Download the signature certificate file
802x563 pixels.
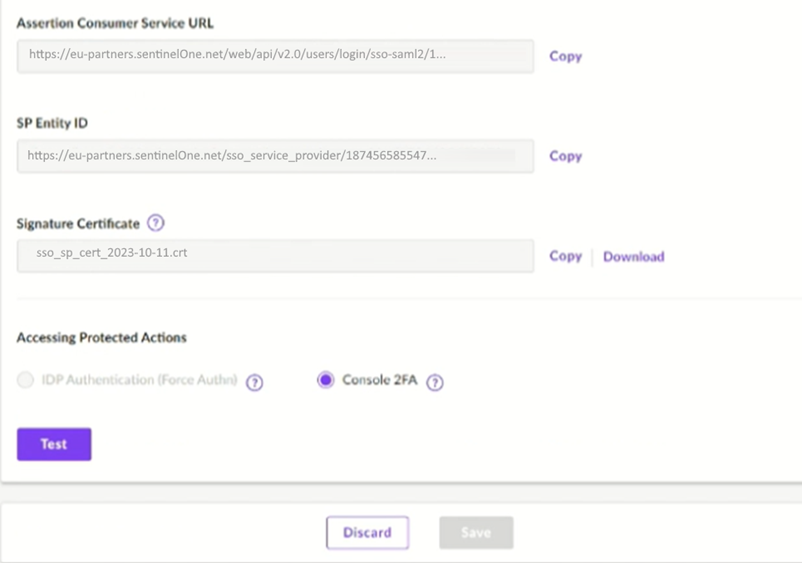pos(633,257)
